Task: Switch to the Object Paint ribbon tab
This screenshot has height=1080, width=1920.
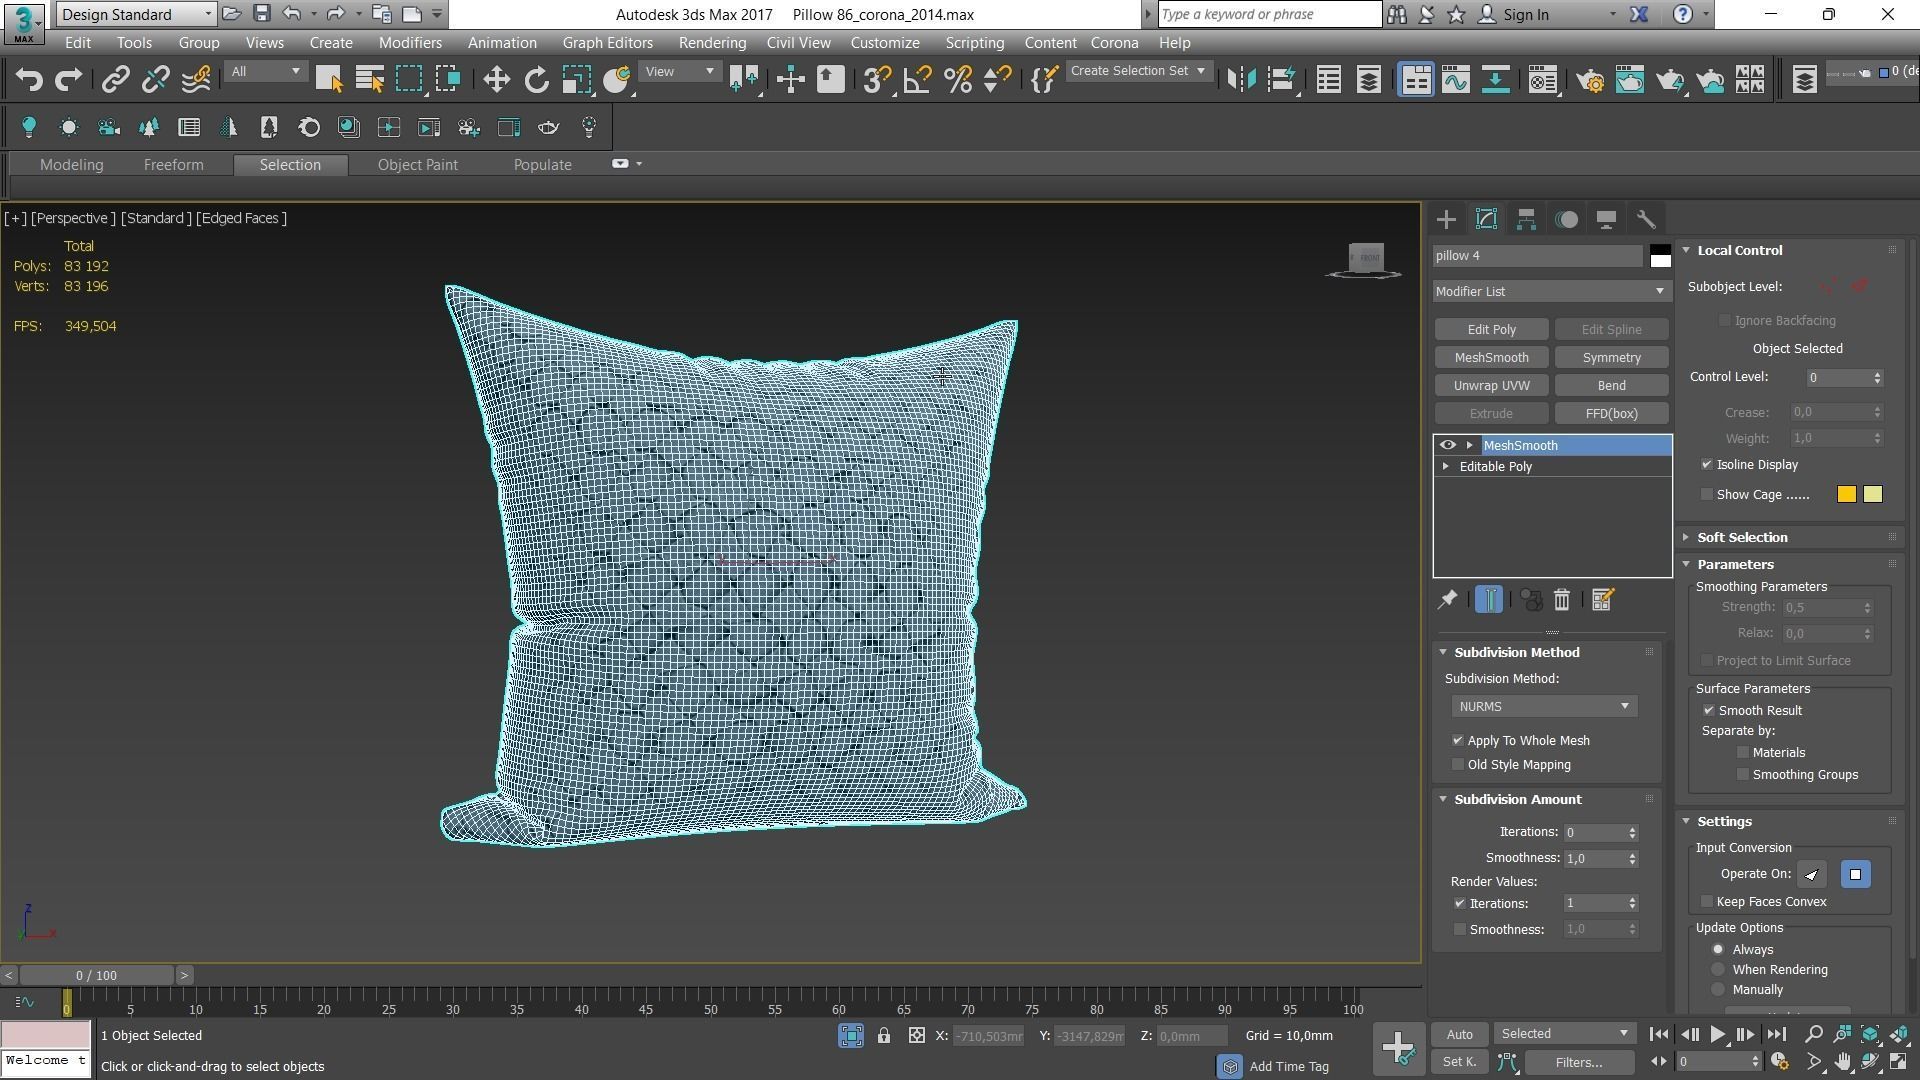Action: 417,165
